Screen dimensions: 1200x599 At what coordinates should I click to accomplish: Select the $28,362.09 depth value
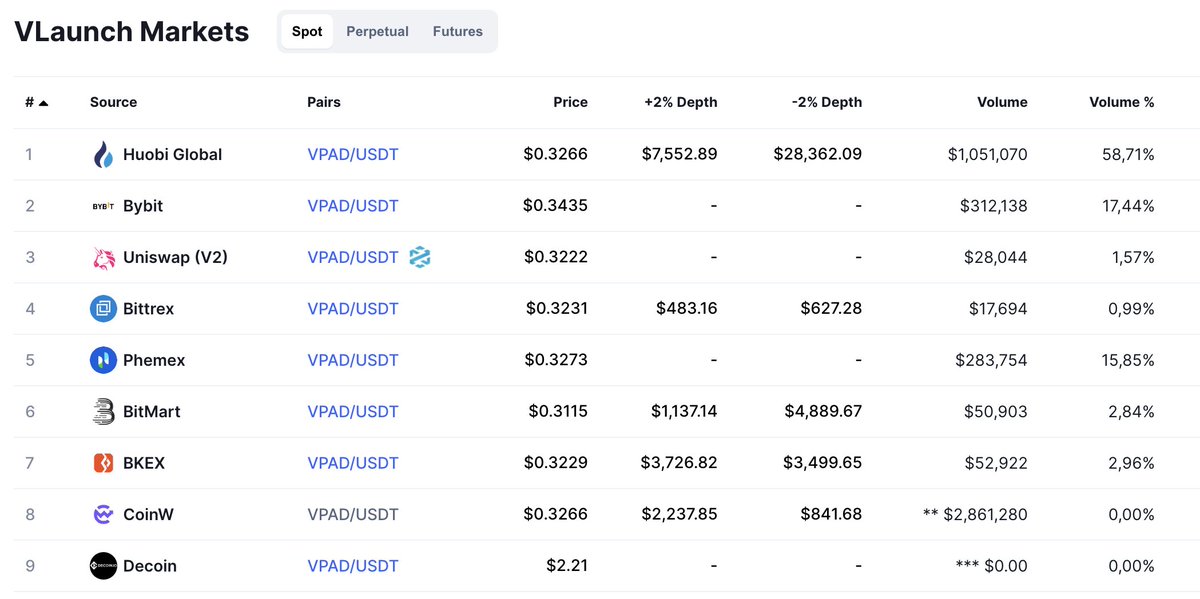tap(817, 154)
